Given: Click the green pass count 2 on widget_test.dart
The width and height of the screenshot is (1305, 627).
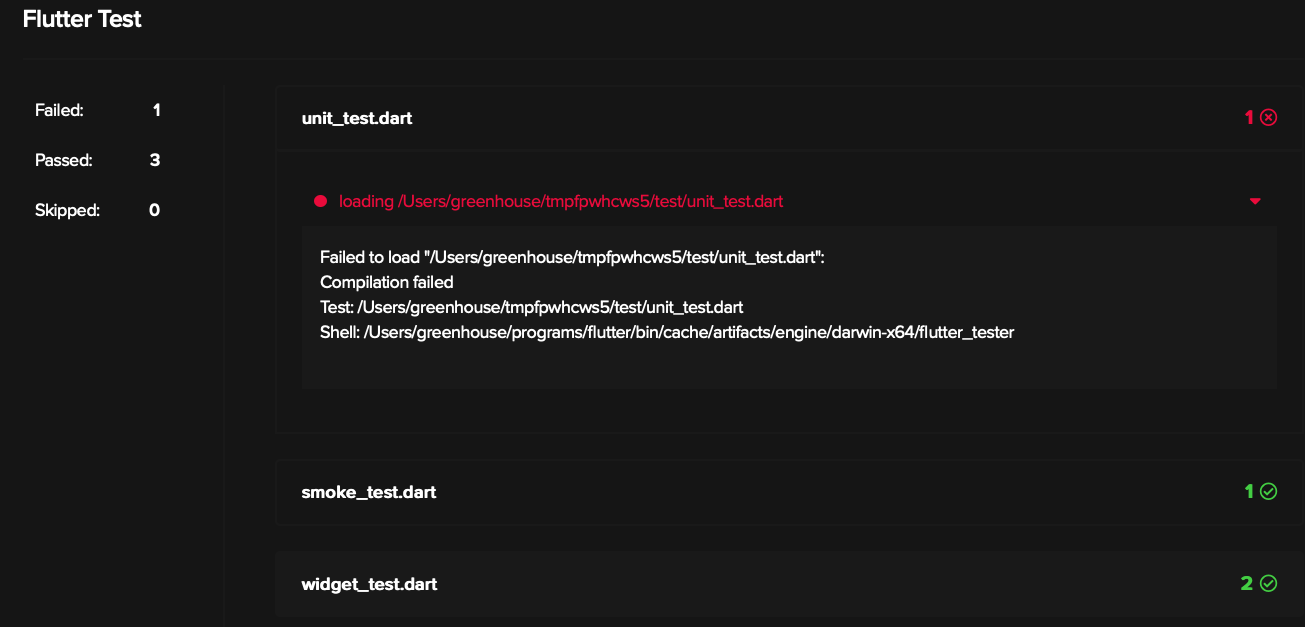Looking at the screenshot, I should pos(1247,583).
